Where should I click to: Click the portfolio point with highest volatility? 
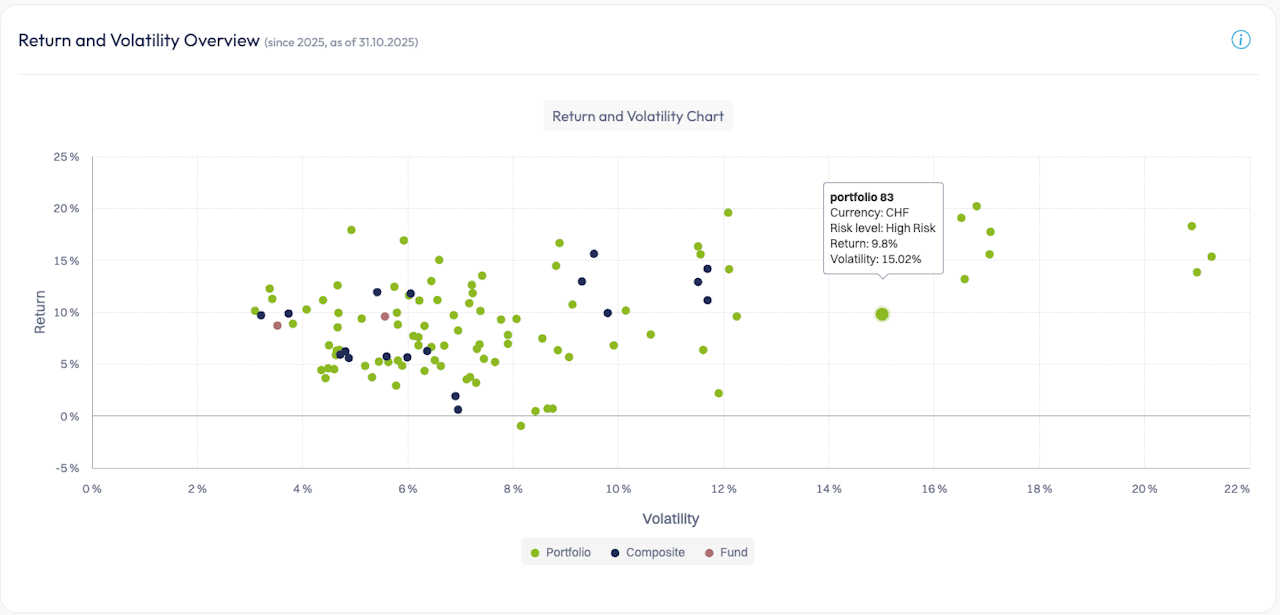coord(1211,257)
